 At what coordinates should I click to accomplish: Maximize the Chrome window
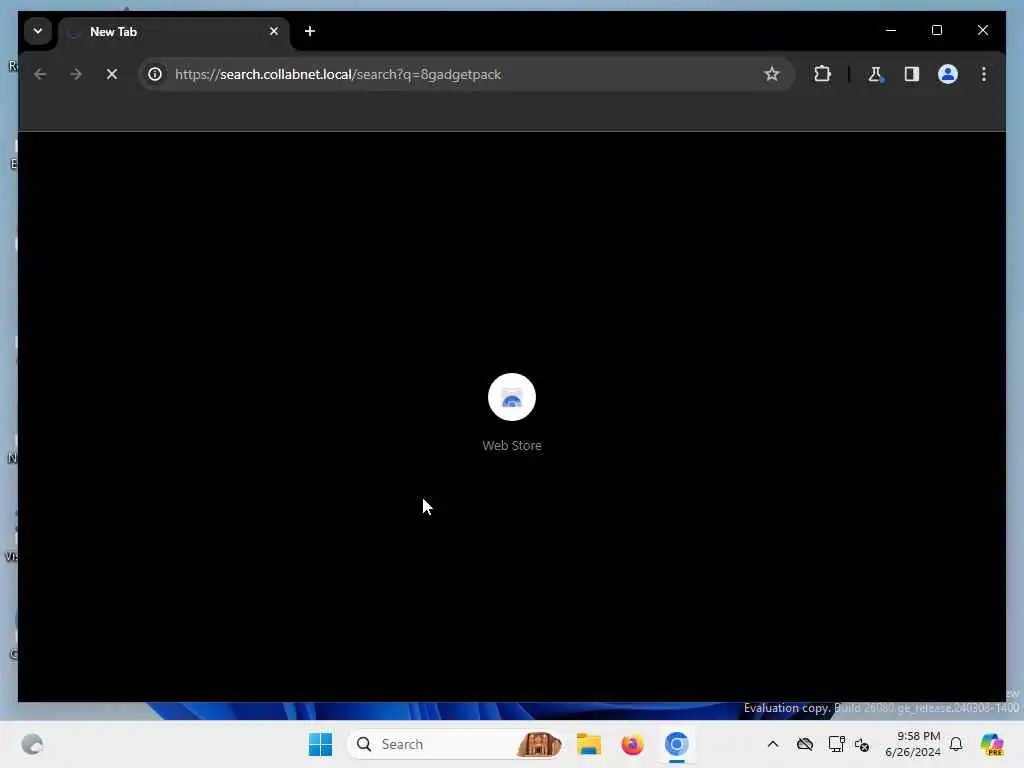936,31
